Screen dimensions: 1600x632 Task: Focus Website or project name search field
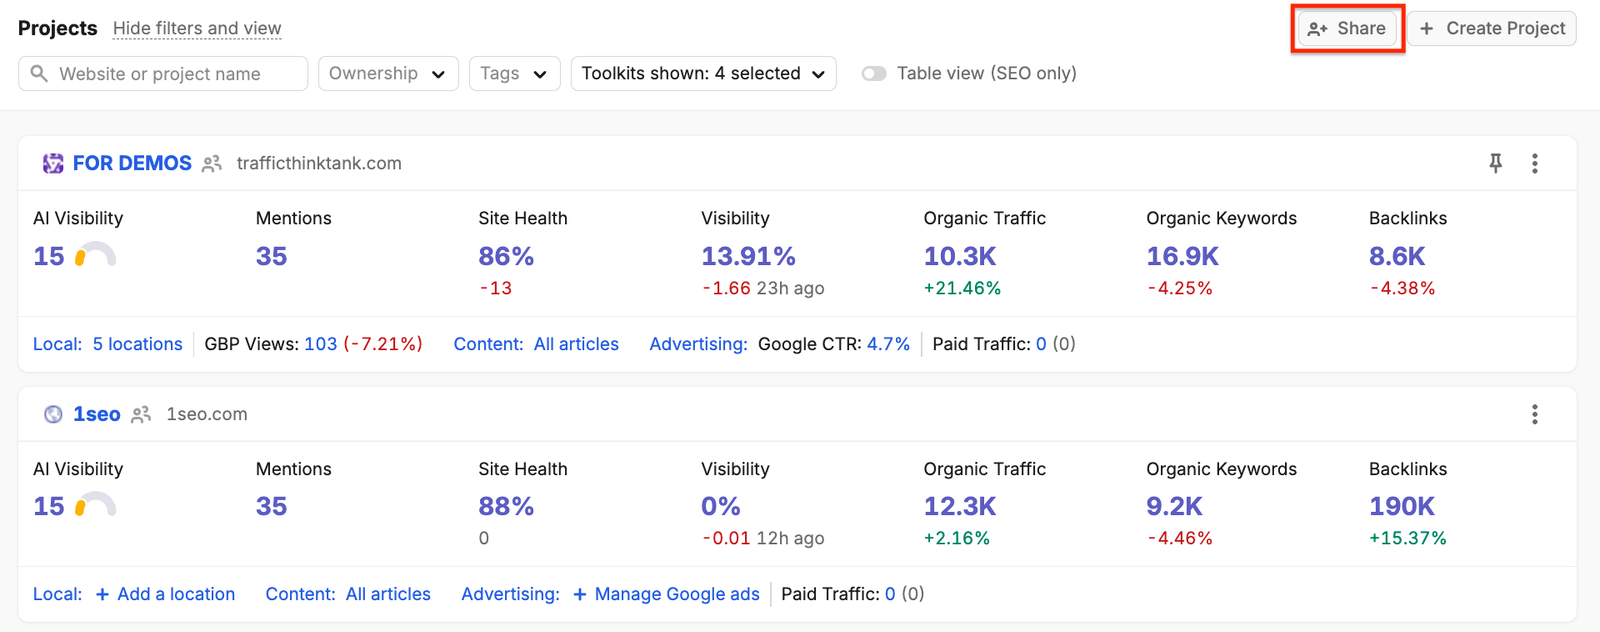(163, 73)
